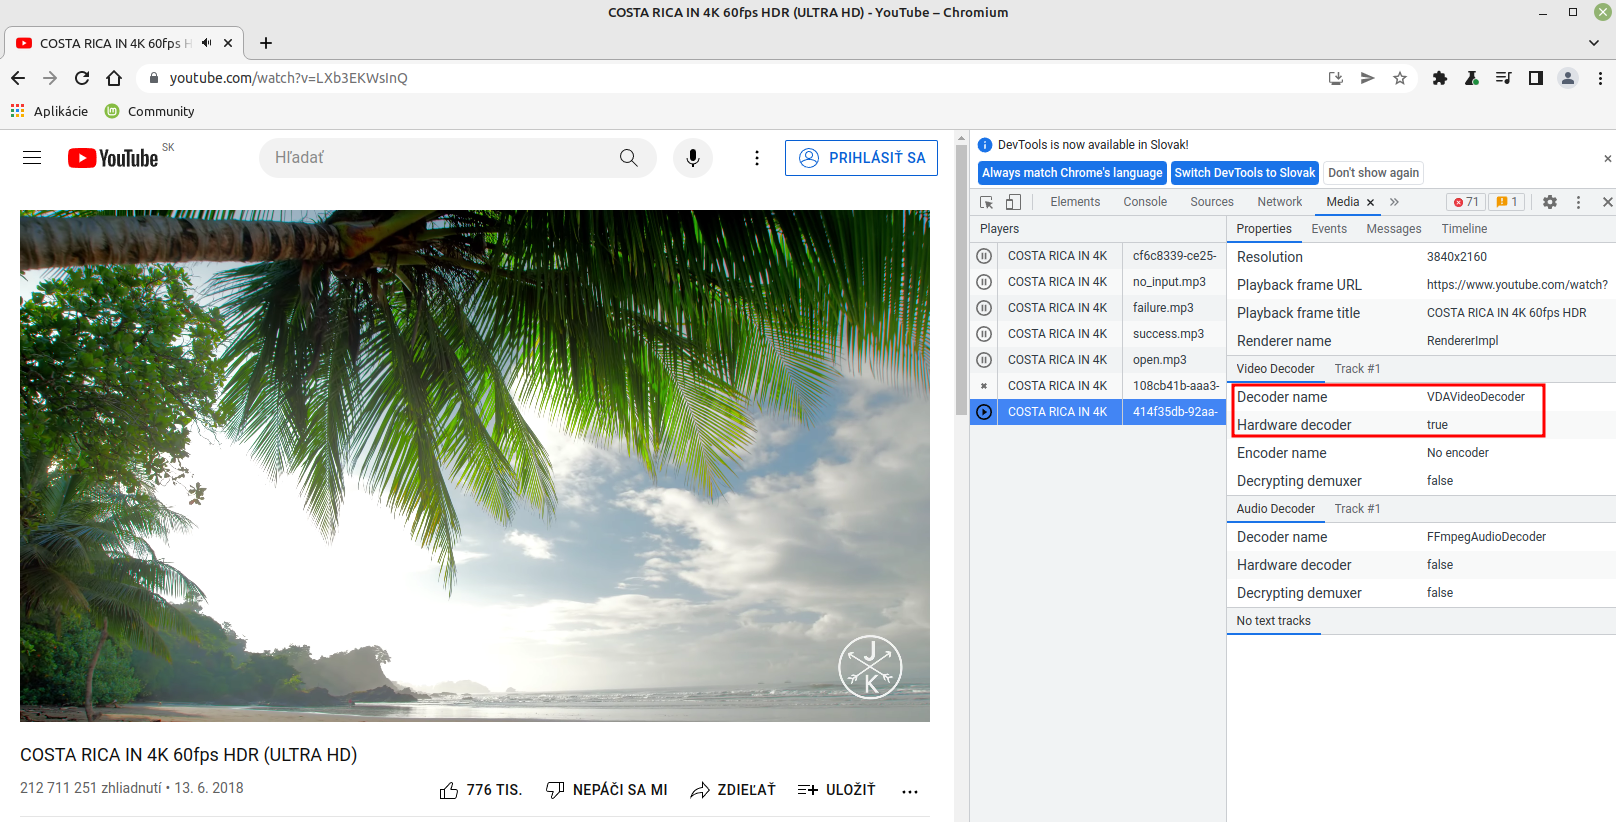This screenshot has width=1616, height=822.
Task: Click the thumbs-up like button
Action: click(449, 790)
